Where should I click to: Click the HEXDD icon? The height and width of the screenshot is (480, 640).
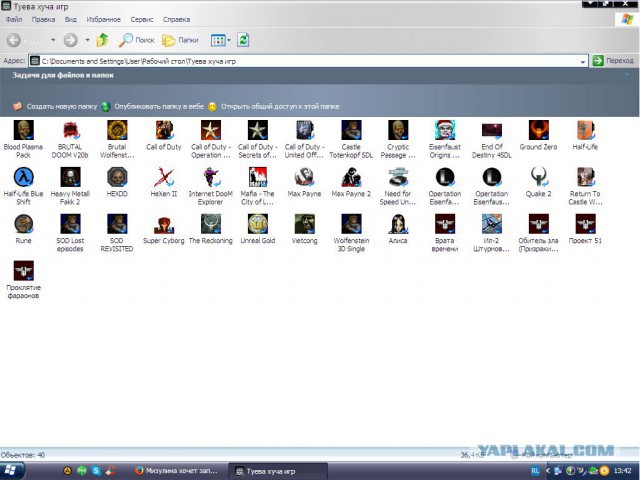[117, 177]
